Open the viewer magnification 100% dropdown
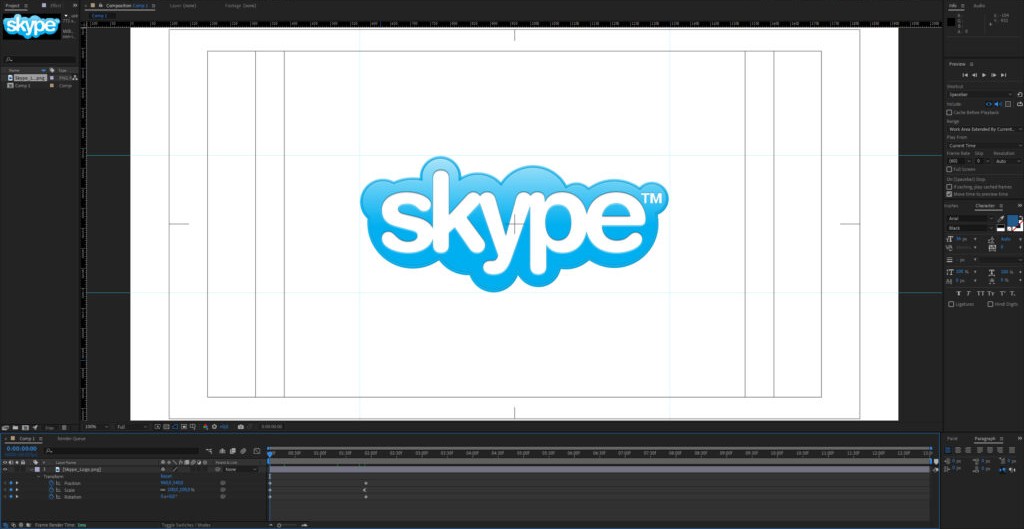The width and height of the screenshot is (1024, 529). [96, 426]
